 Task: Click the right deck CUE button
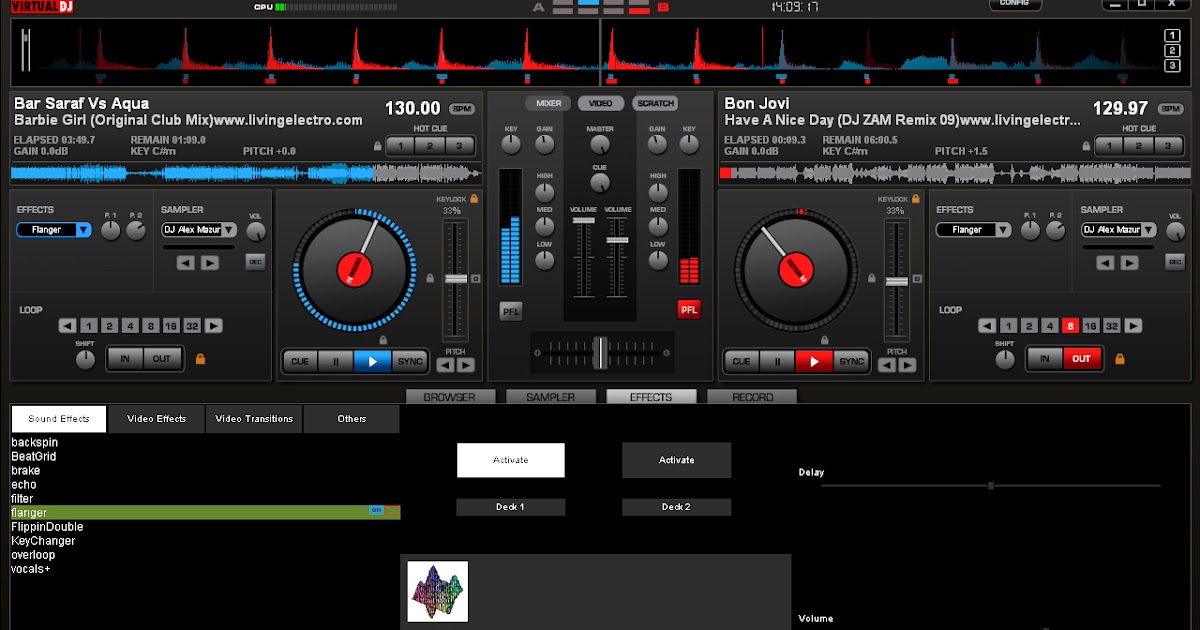[741, 361]
